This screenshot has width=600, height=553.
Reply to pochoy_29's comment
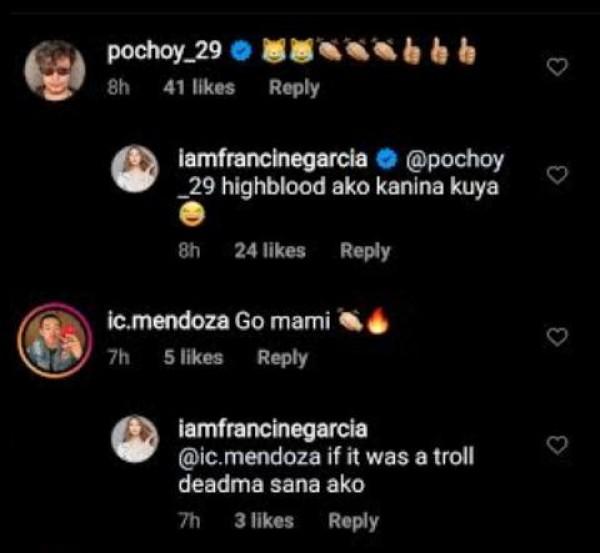(294, 87)
